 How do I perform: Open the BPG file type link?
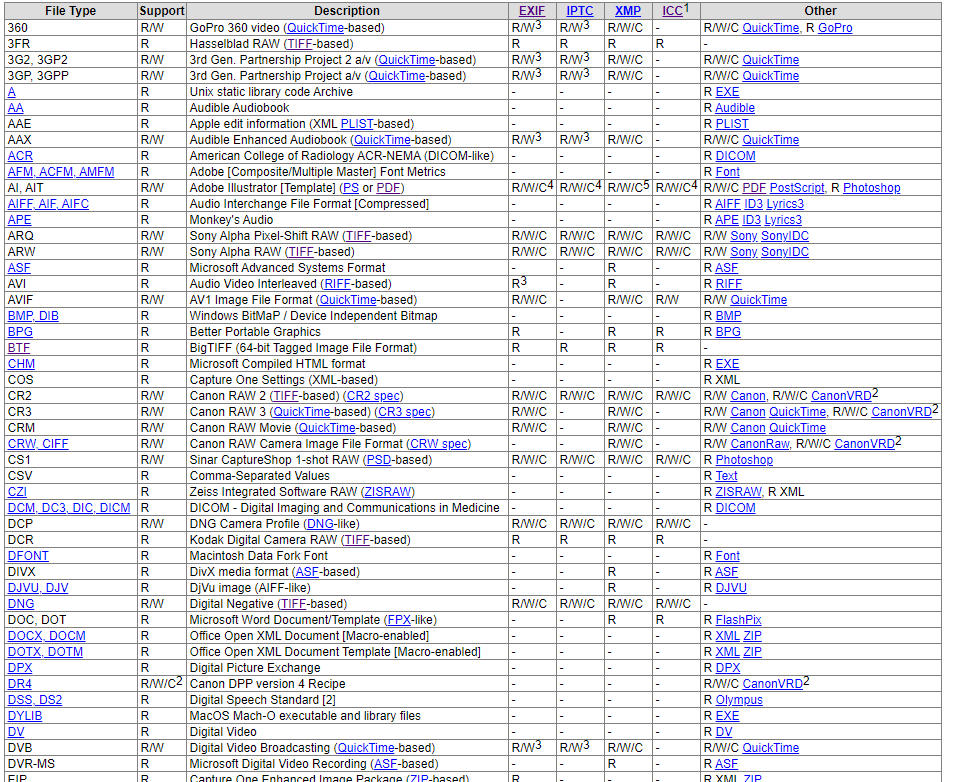(20, 332)
